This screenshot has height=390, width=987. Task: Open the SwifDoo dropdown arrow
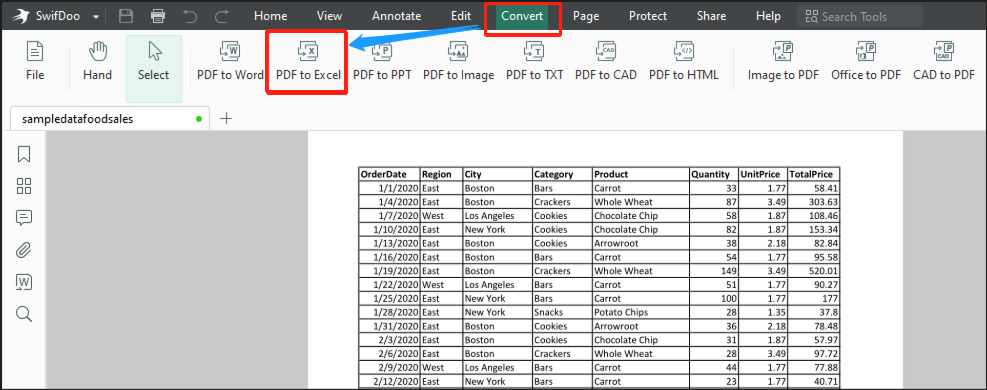(96, 17)
